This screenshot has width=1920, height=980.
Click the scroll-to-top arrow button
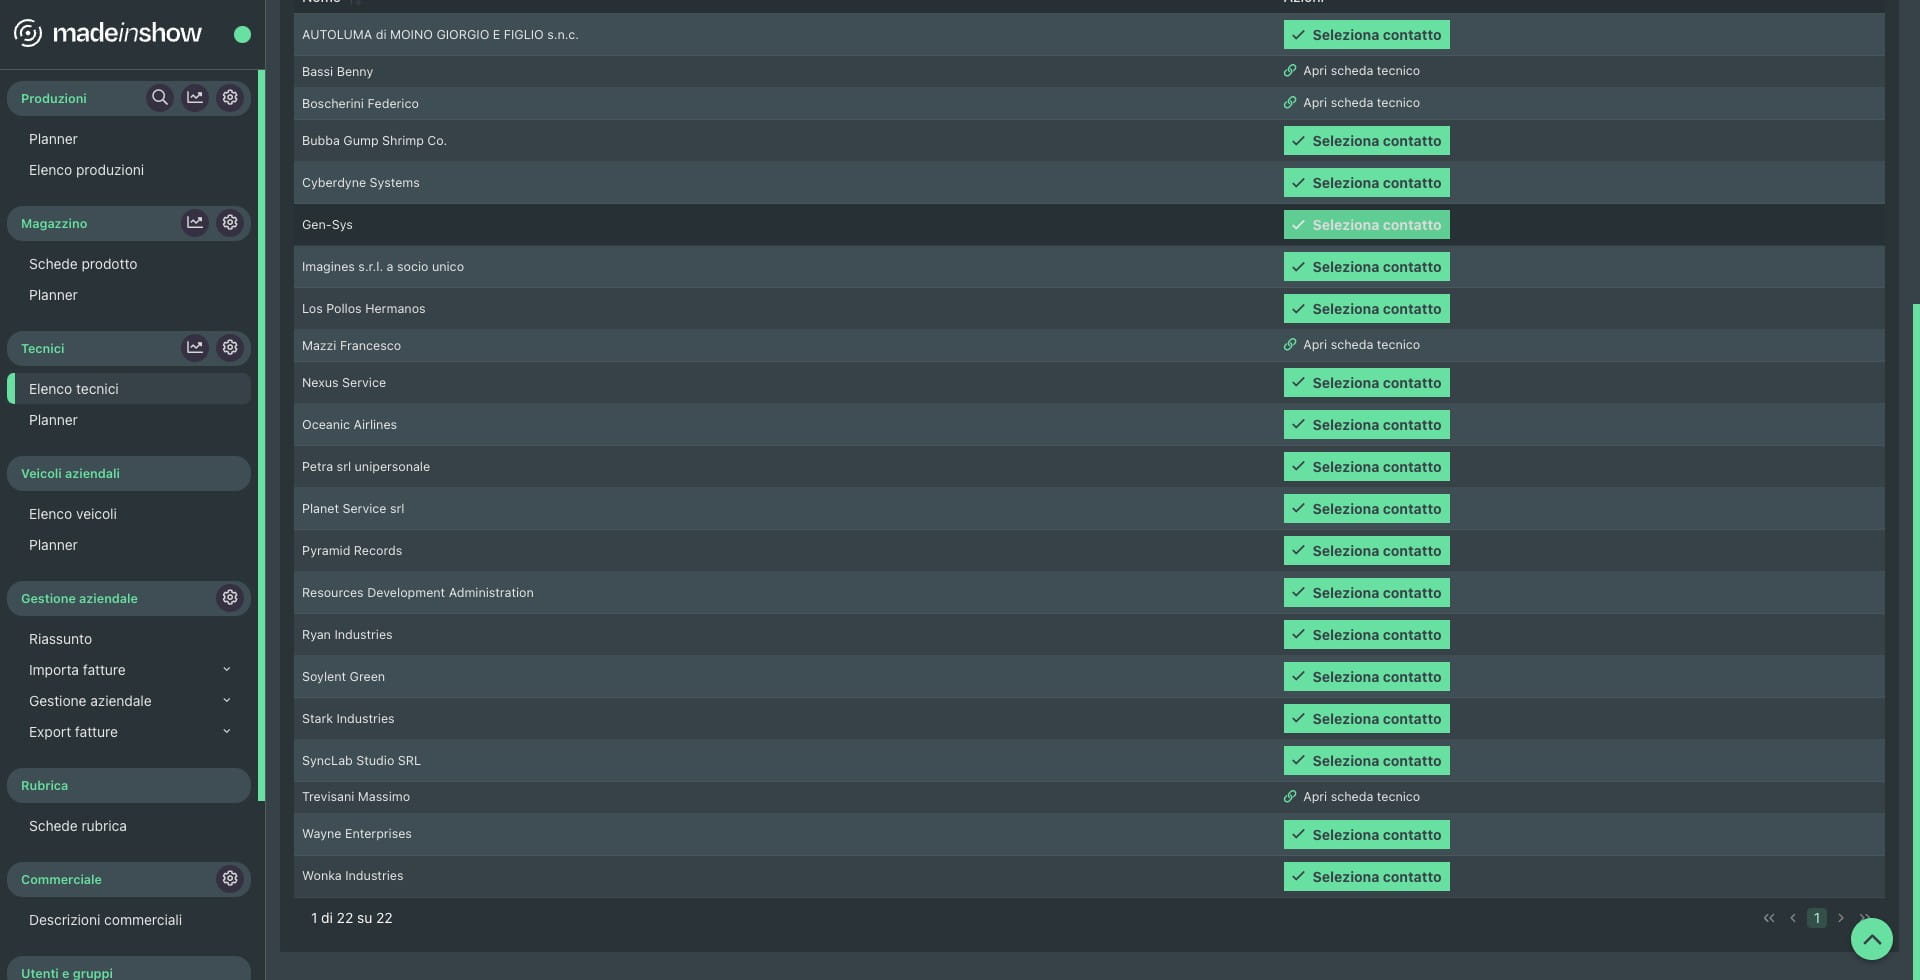1871,939
